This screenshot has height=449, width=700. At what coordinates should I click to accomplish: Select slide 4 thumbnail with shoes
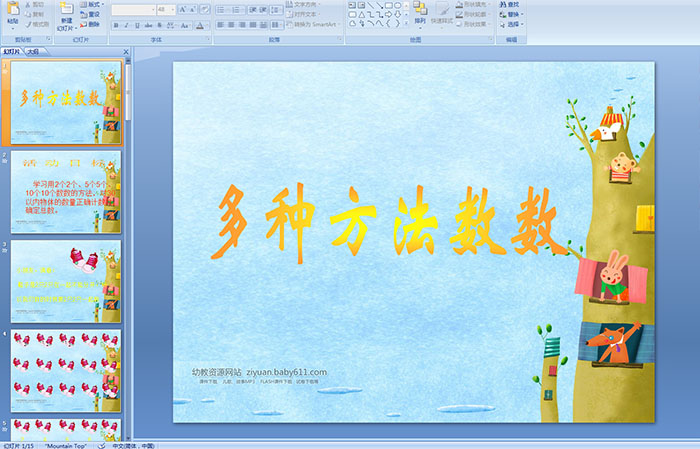[x=66, y=370]
